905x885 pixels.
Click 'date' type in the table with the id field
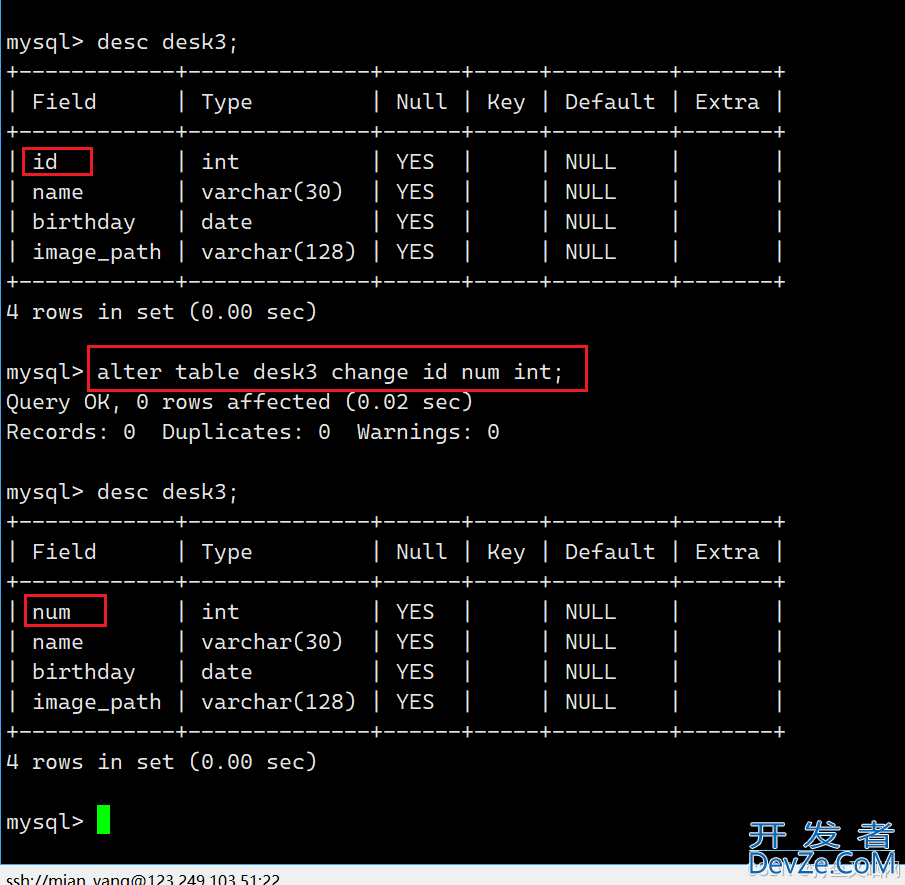click(x=227, y=222)
